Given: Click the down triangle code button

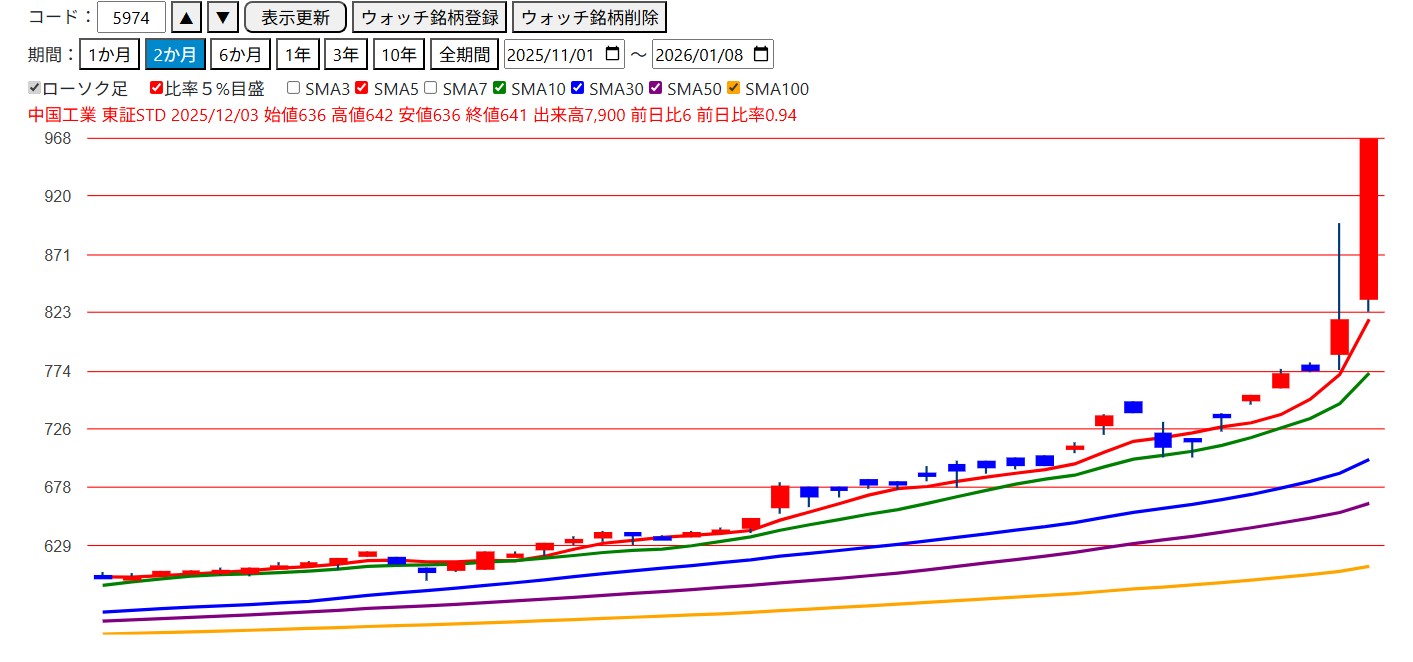Looking at the screenshot, I should 223,17.
